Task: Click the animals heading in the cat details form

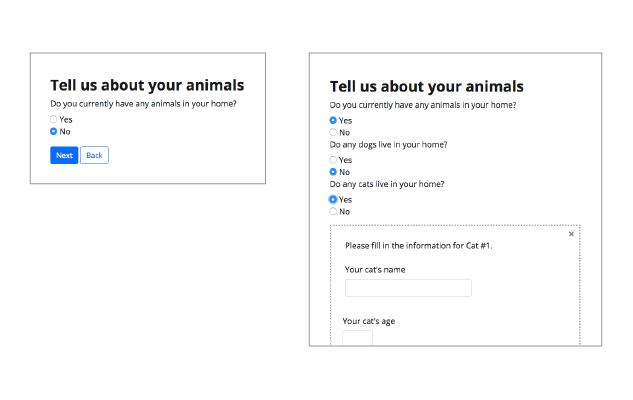Action: [x=426, y=87]
